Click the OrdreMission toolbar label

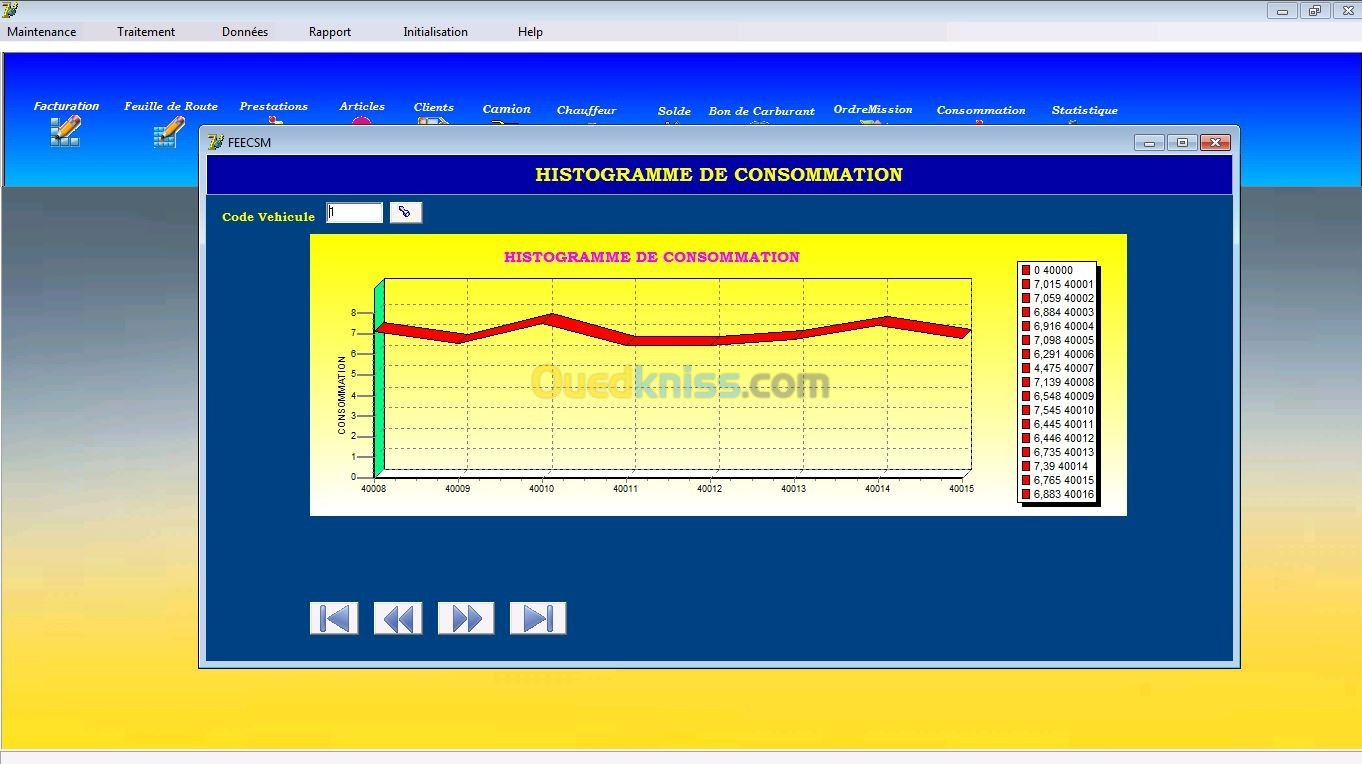pos(872,109)
